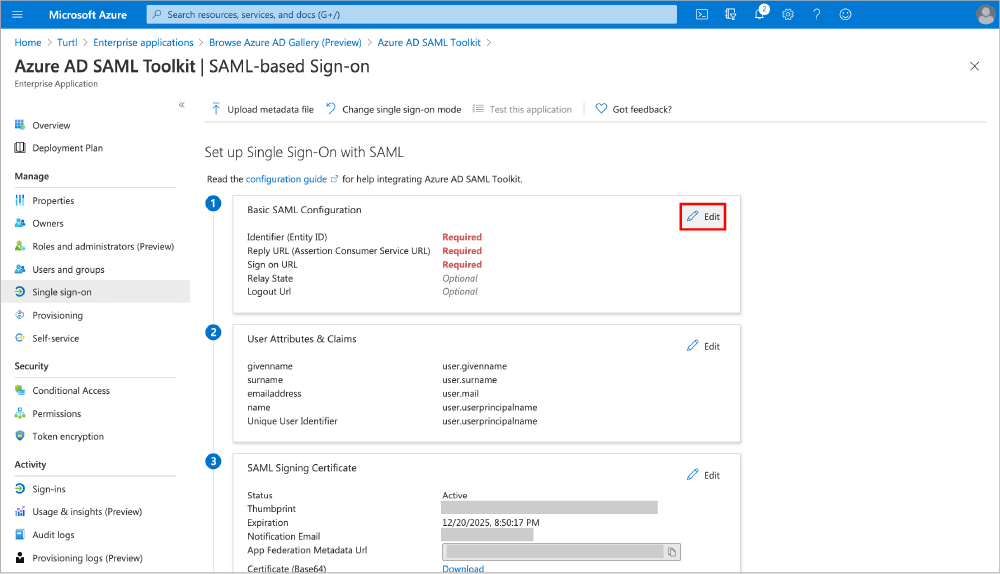This screenshot has width=1000, height=574.
Task: Click the user account avatar
Action: click(984, 14)
